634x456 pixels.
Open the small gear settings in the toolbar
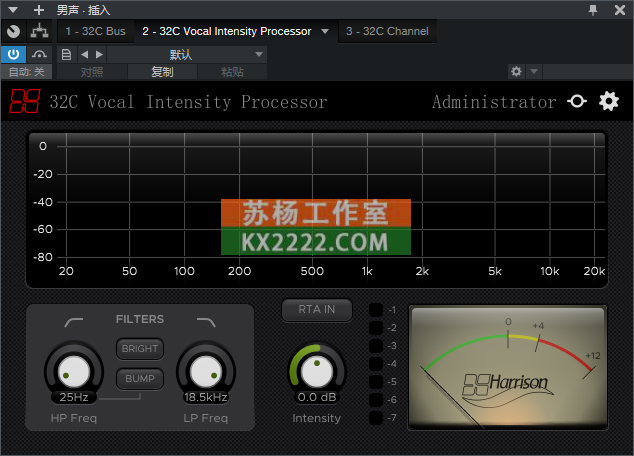point(516,72)
